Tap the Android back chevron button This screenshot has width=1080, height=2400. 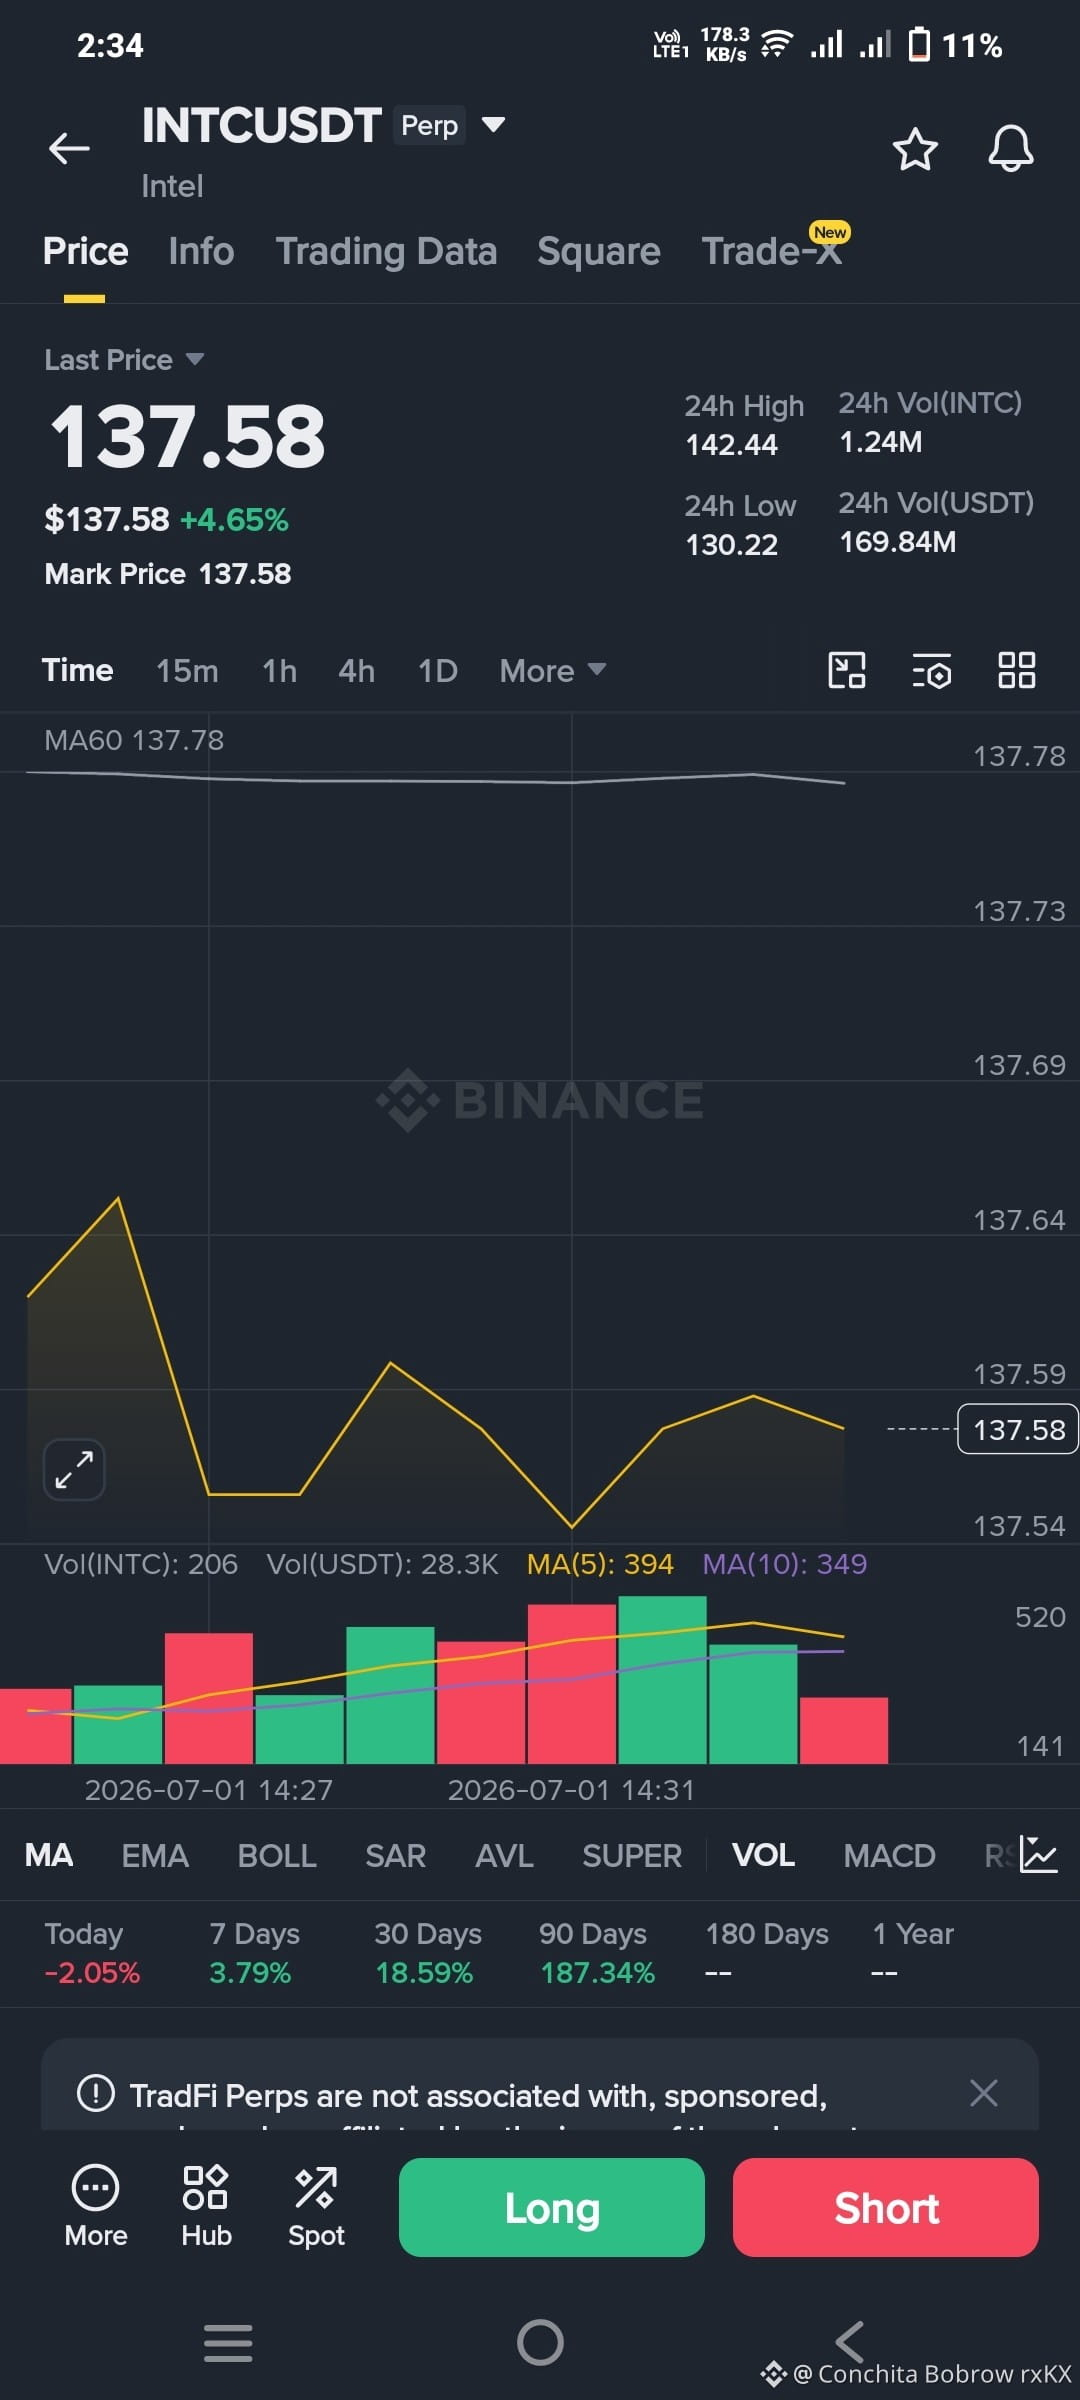850,2342
